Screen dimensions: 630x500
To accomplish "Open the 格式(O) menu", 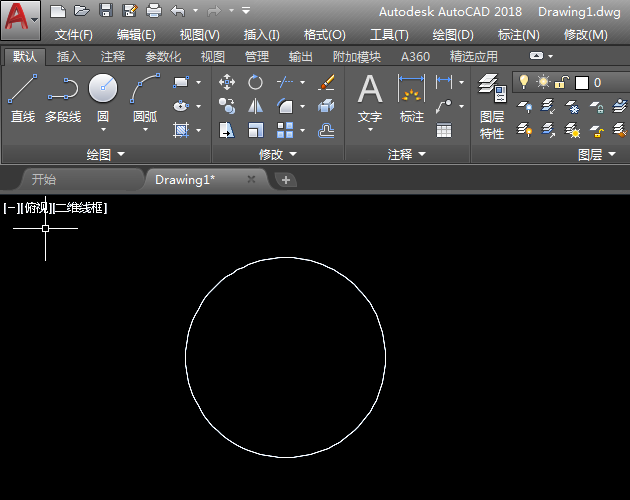I will (324, 35).
